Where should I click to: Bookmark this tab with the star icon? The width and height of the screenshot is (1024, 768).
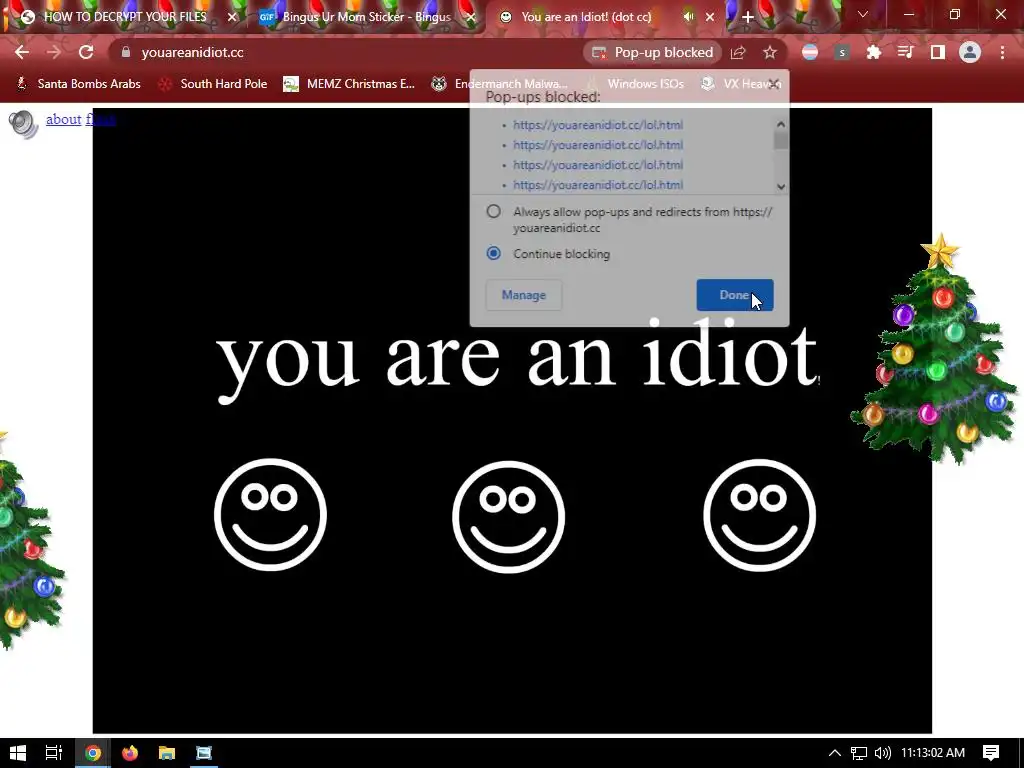pos(770,52)
